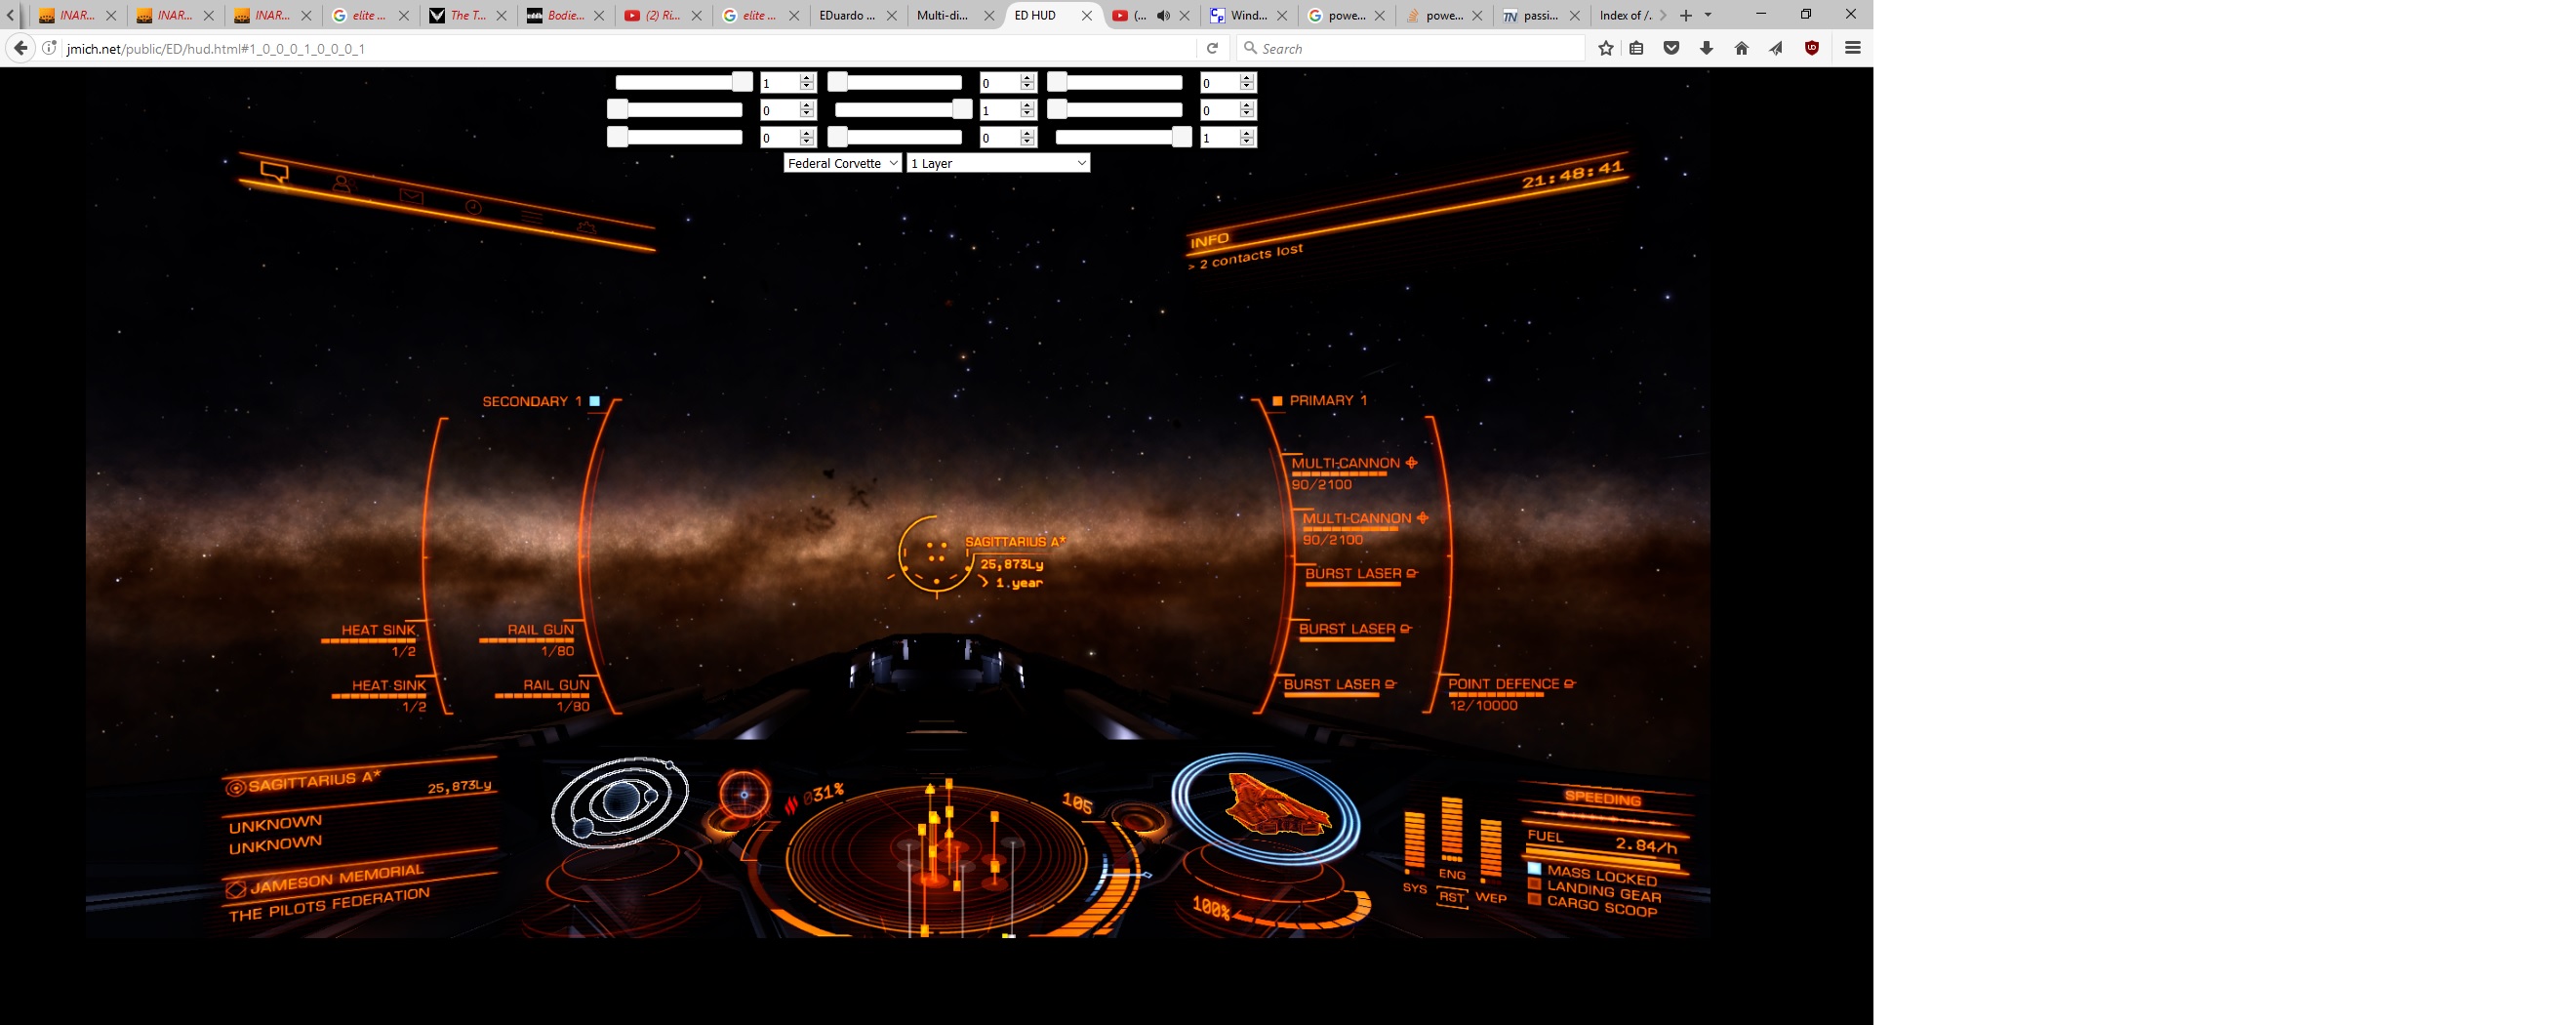Bookmark this page with the star icon

point(1605,48)
